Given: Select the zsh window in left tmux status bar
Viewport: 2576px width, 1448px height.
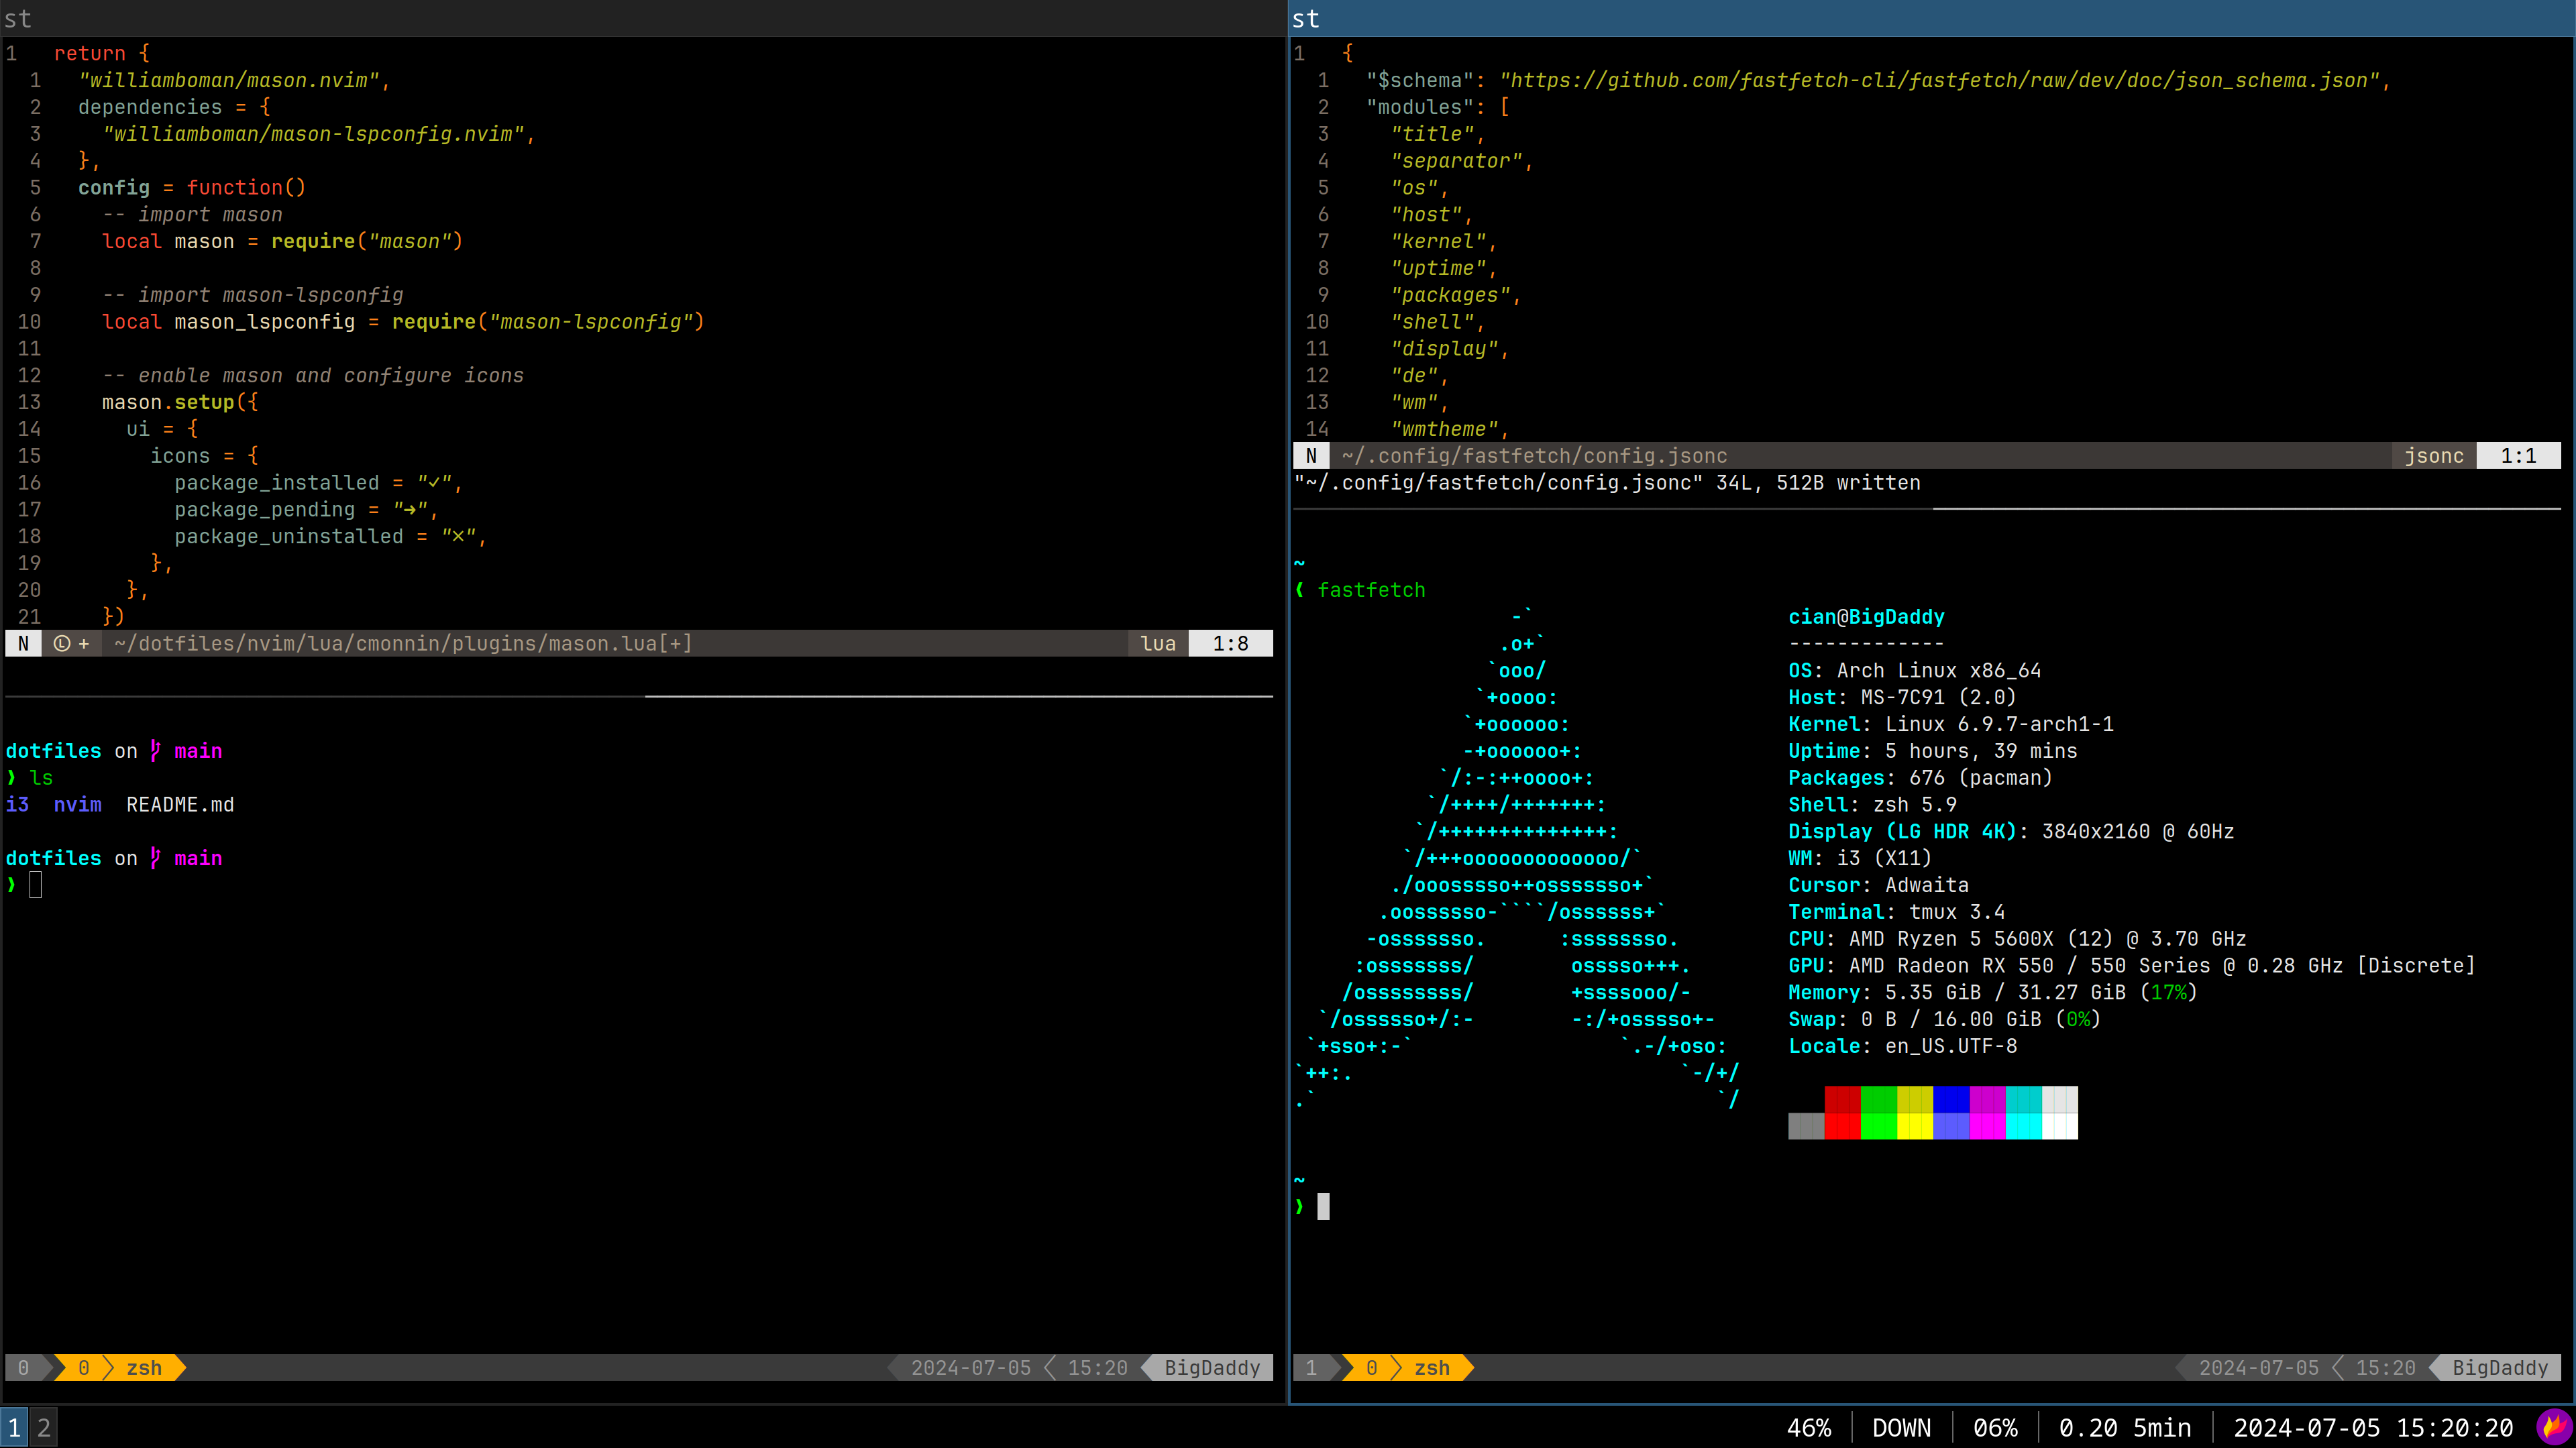Looking at the screenshot, I should tap(144, 1368).
